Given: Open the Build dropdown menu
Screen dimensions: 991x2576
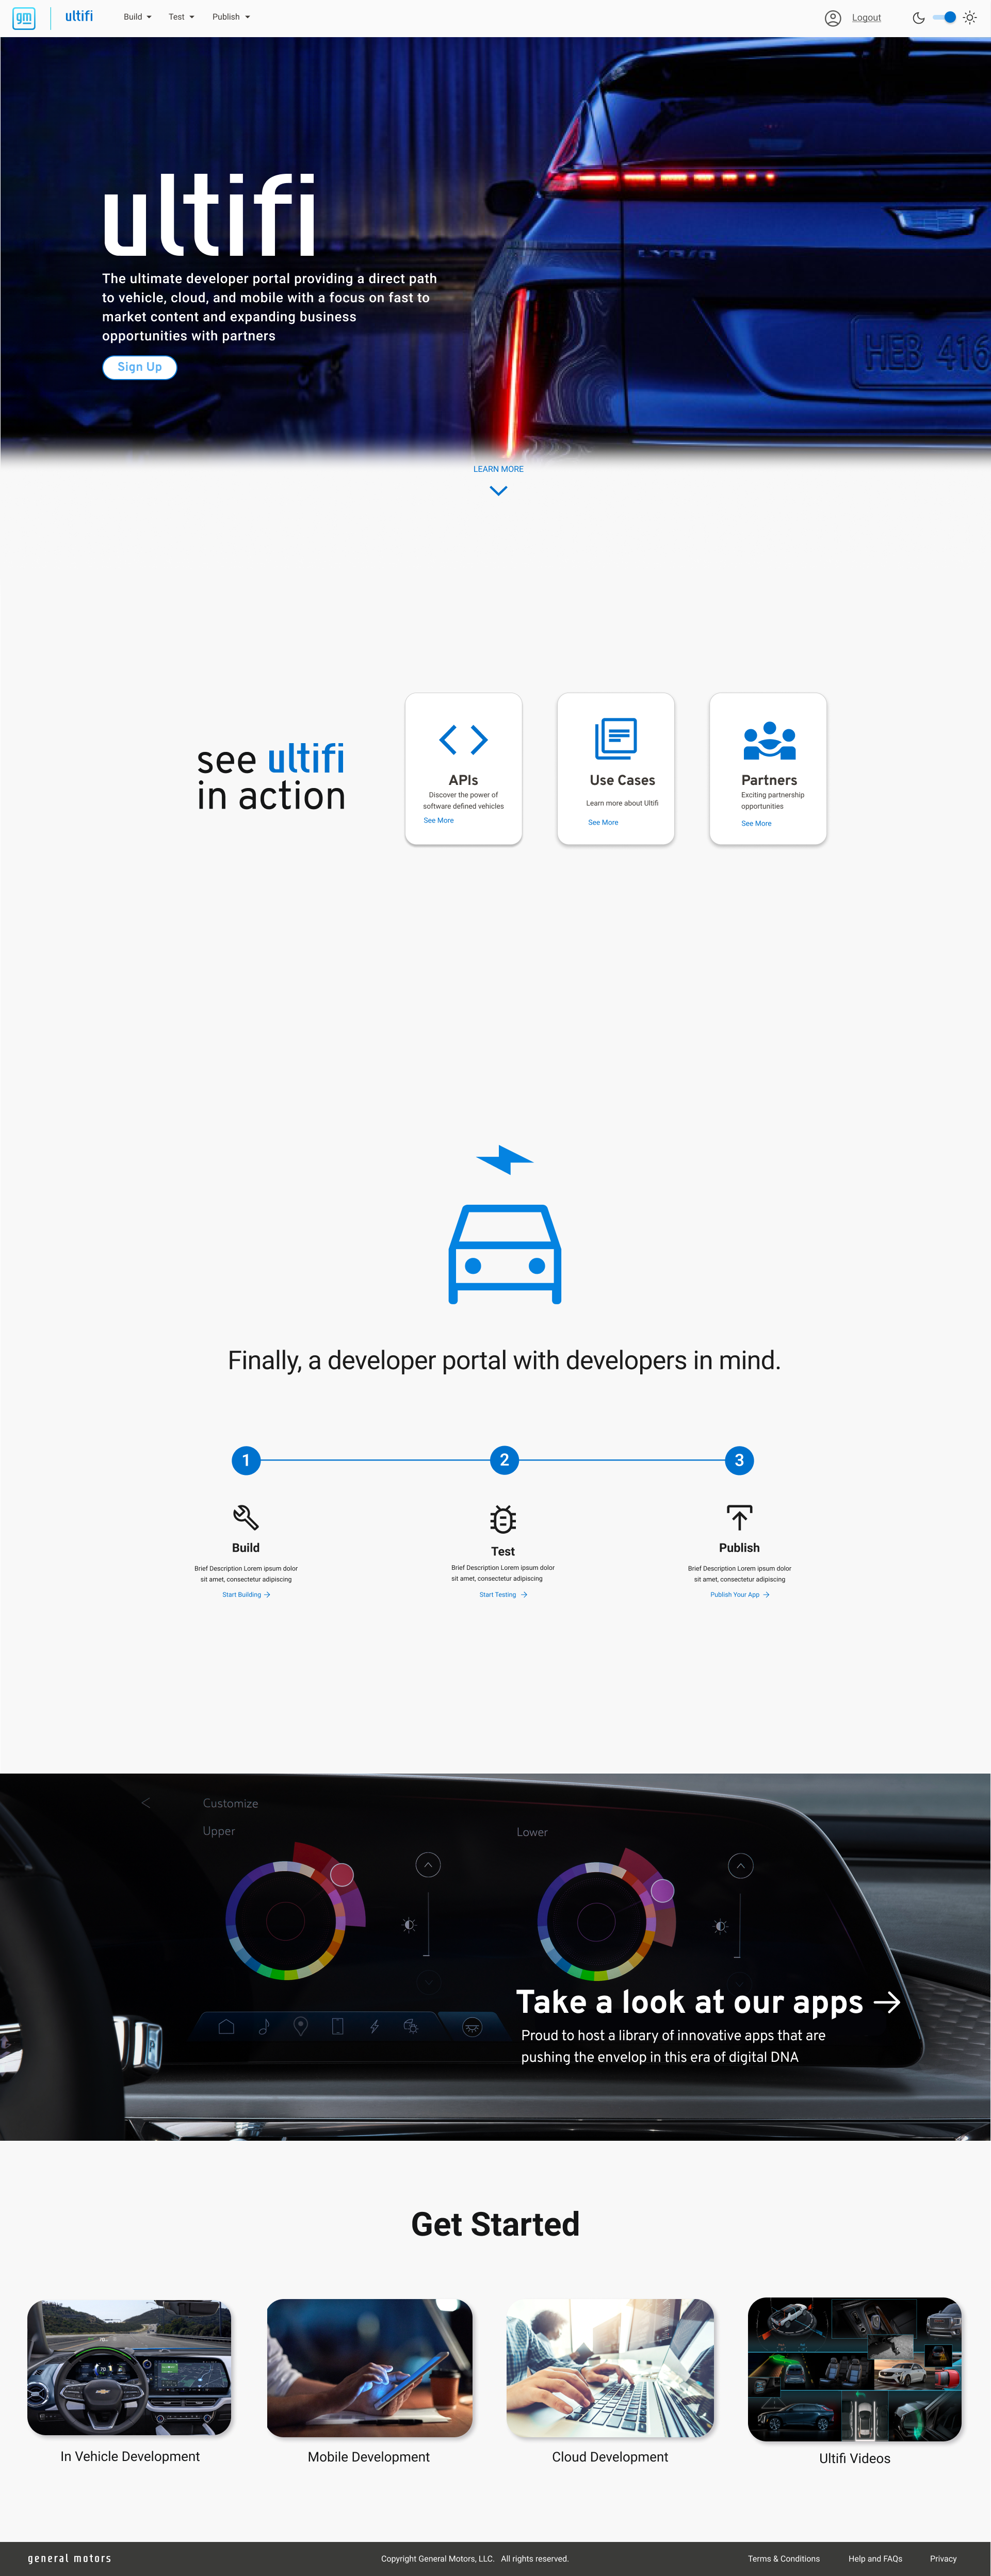Looking at the screenshot, I should (137, 17).
